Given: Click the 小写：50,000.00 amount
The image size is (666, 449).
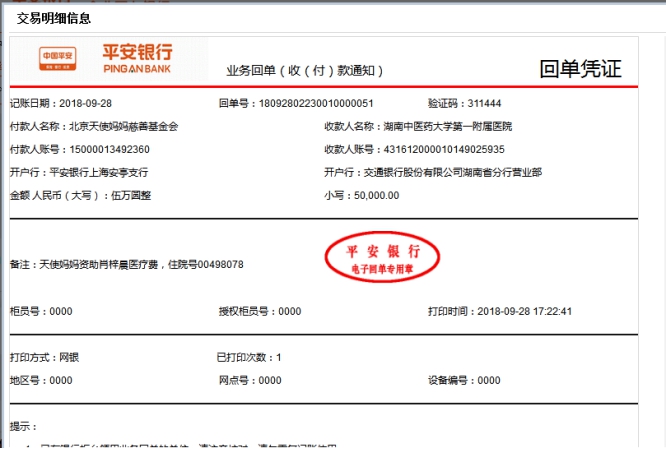Looking at the screenshot, I should click(x=362, y=195).
